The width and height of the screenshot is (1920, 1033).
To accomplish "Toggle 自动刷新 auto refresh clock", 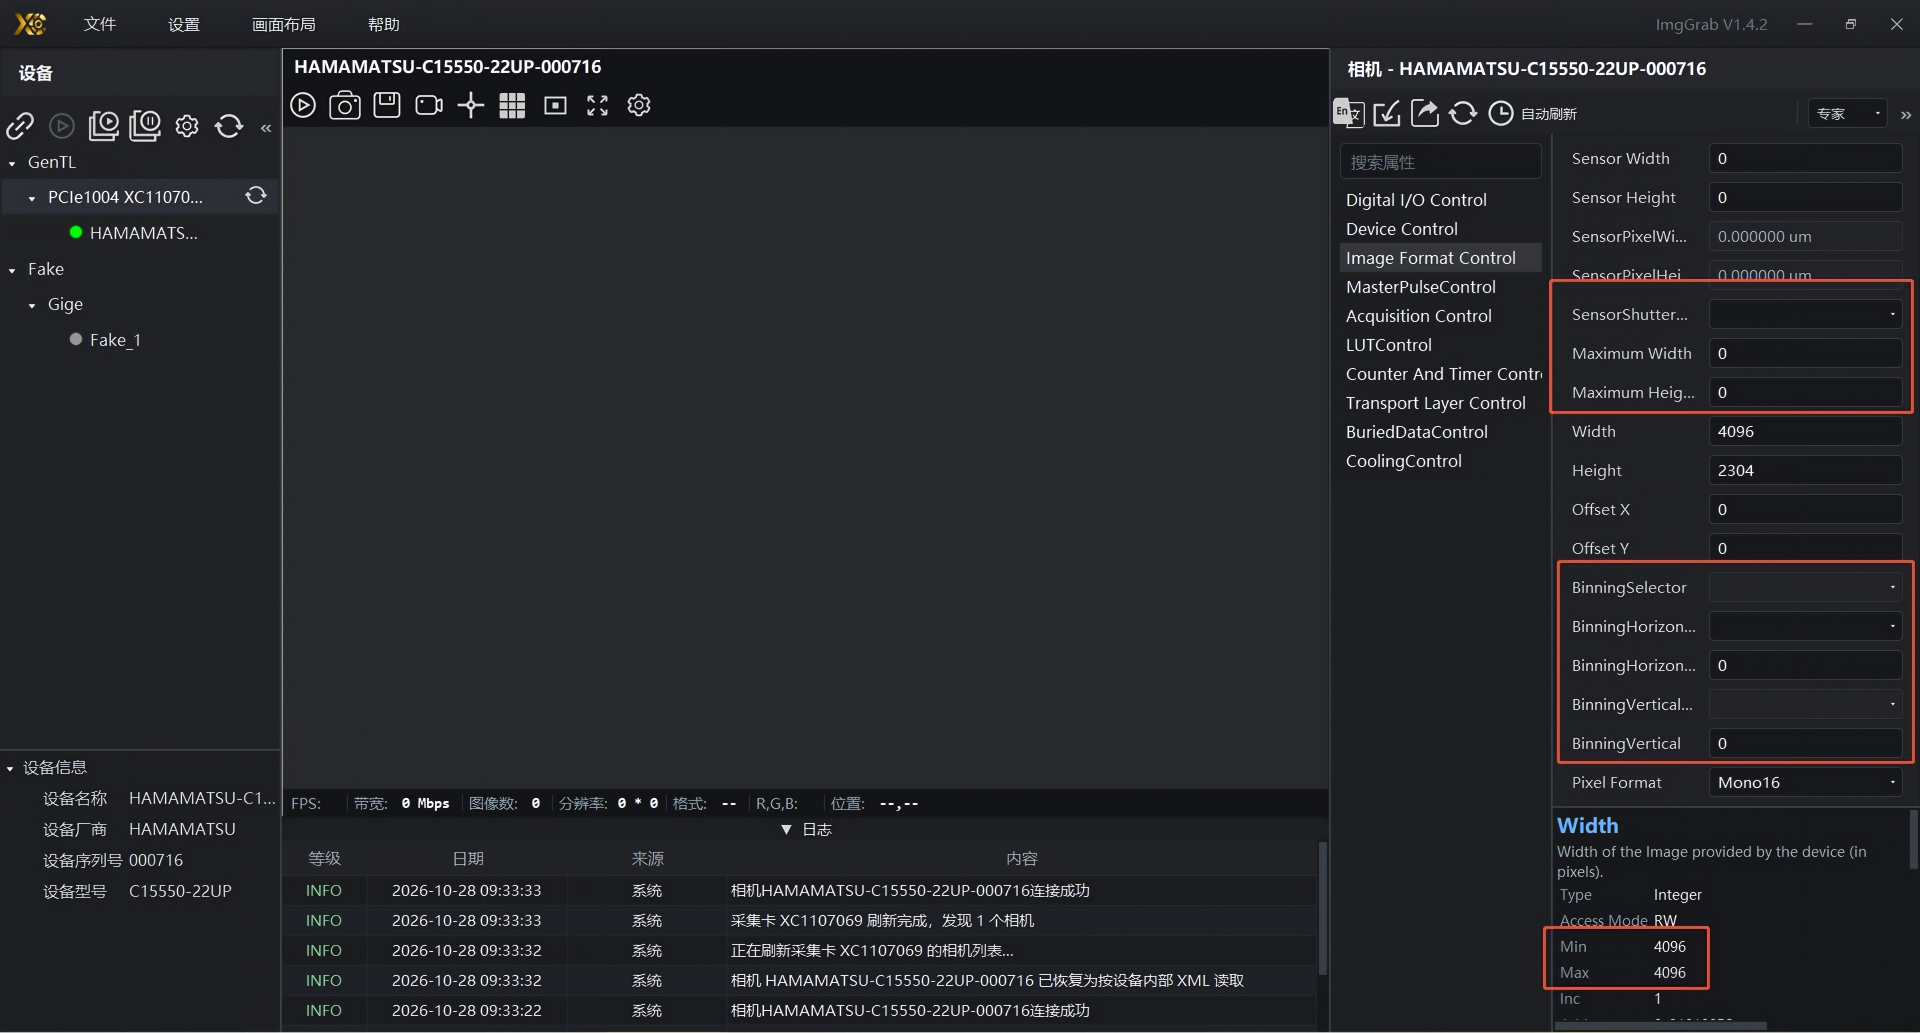I will (x=1501, y=113).
